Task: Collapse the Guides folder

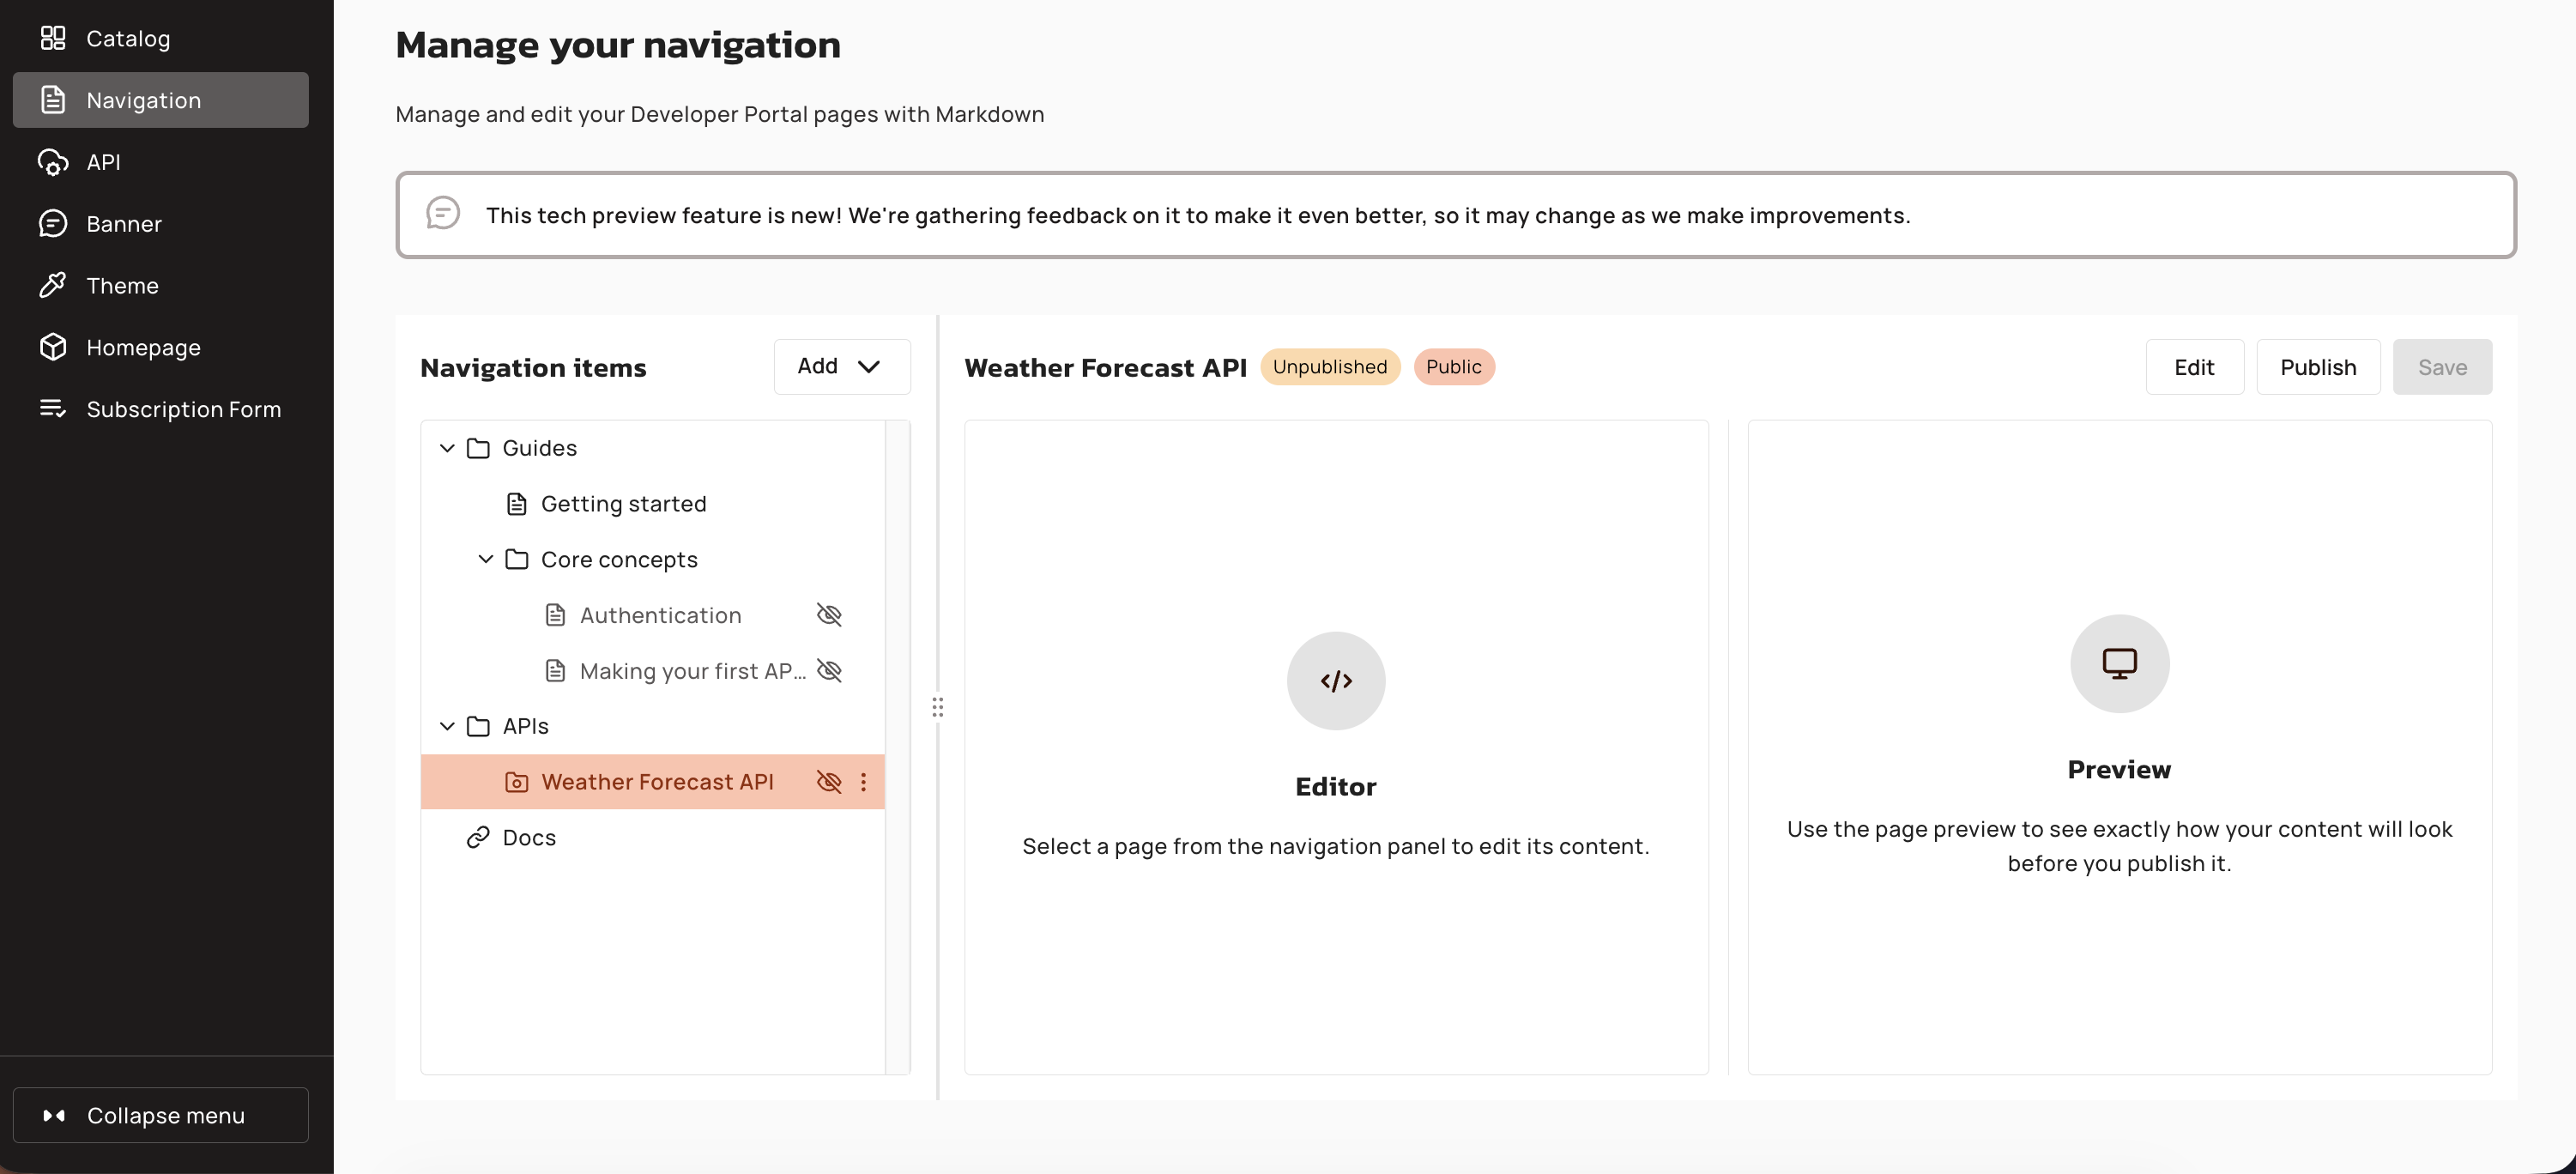Action: point(447,448)
